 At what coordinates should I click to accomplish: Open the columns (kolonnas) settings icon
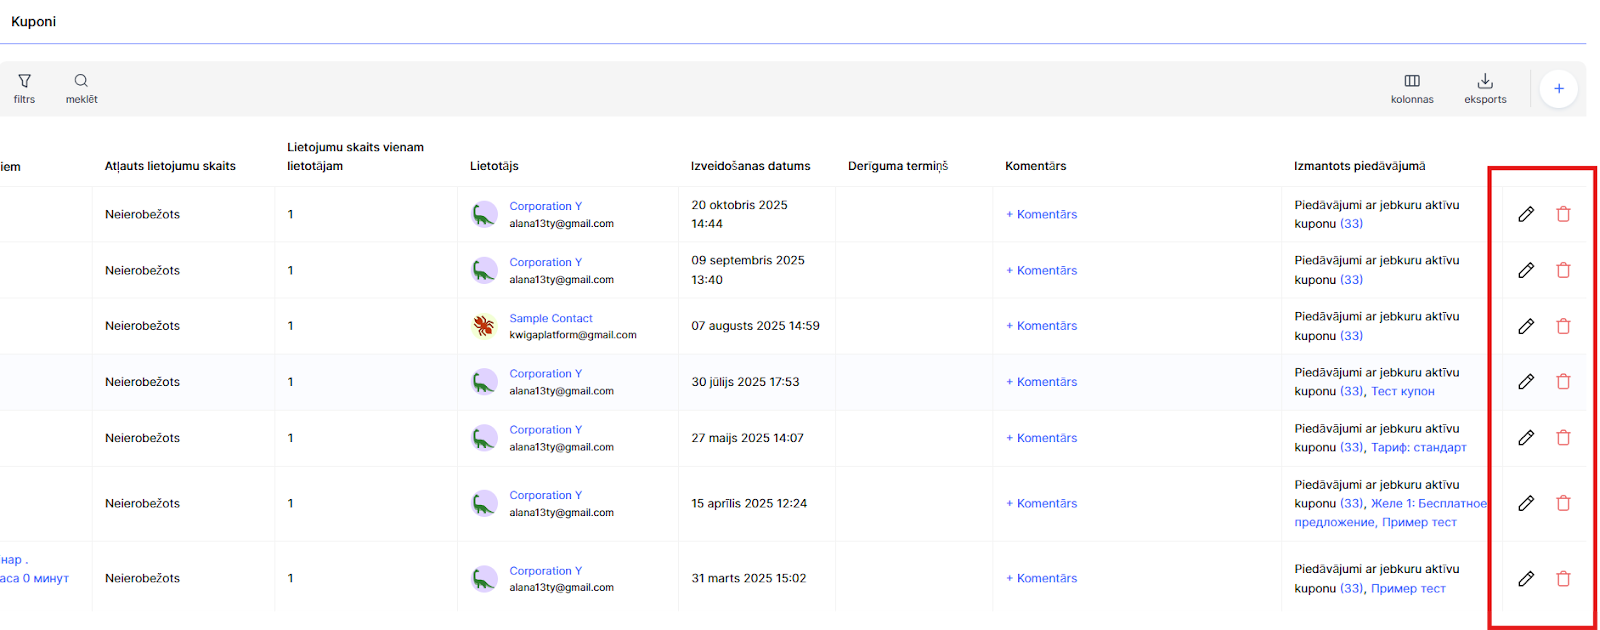pyautogui.click(x=1412, y=81)
